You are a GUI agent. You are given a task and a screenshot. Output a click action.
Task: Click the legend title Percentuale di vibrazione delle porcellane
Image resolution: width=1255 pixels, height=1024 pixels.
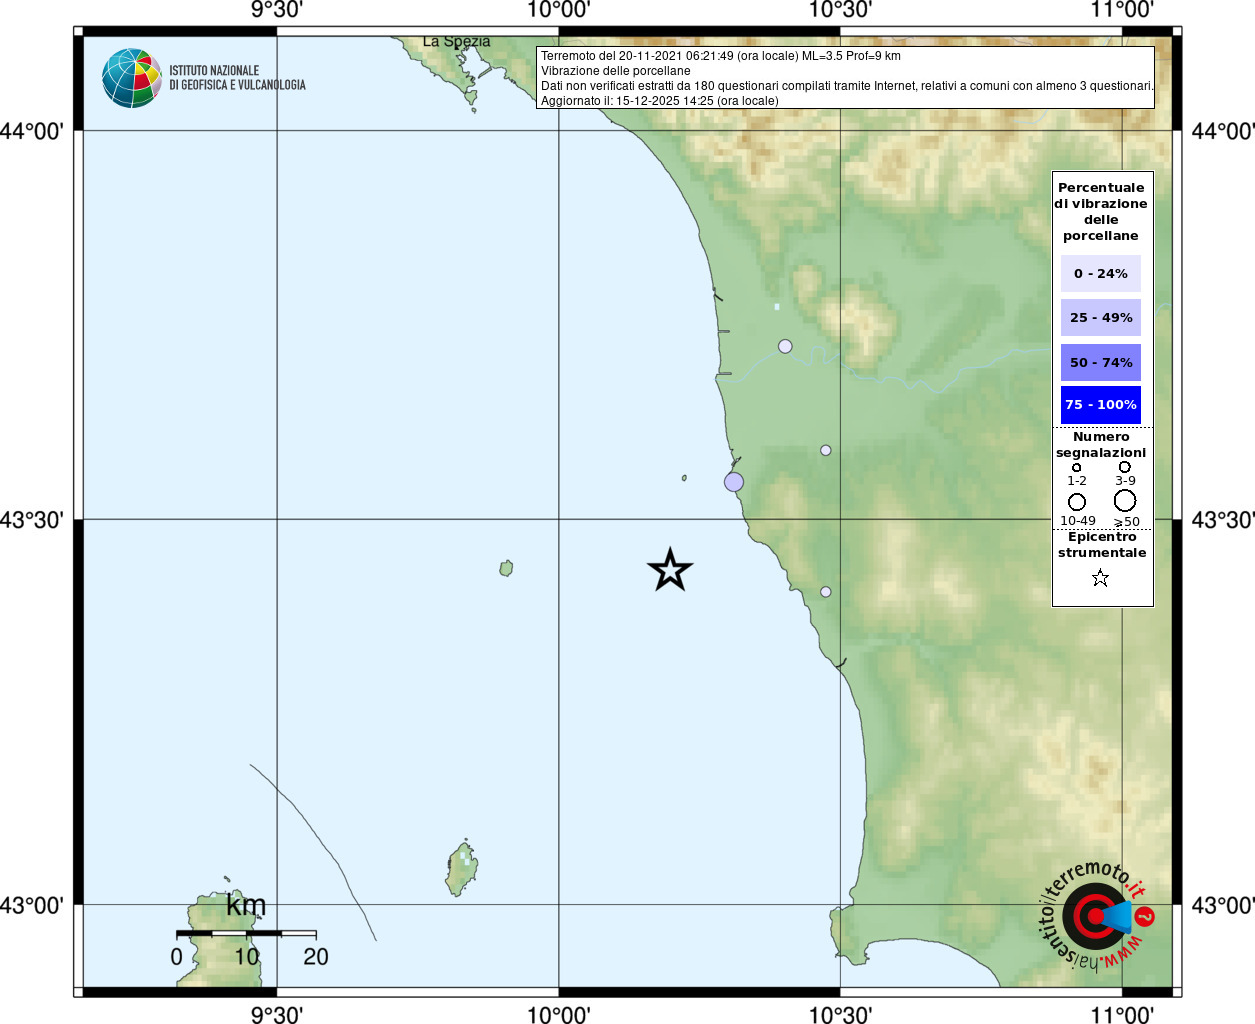tap(1101, 211)
